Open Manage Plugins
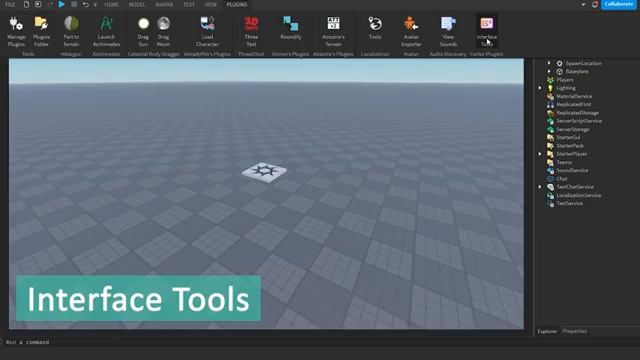This screenshot has height=360, width=640. tap(16, 31)
